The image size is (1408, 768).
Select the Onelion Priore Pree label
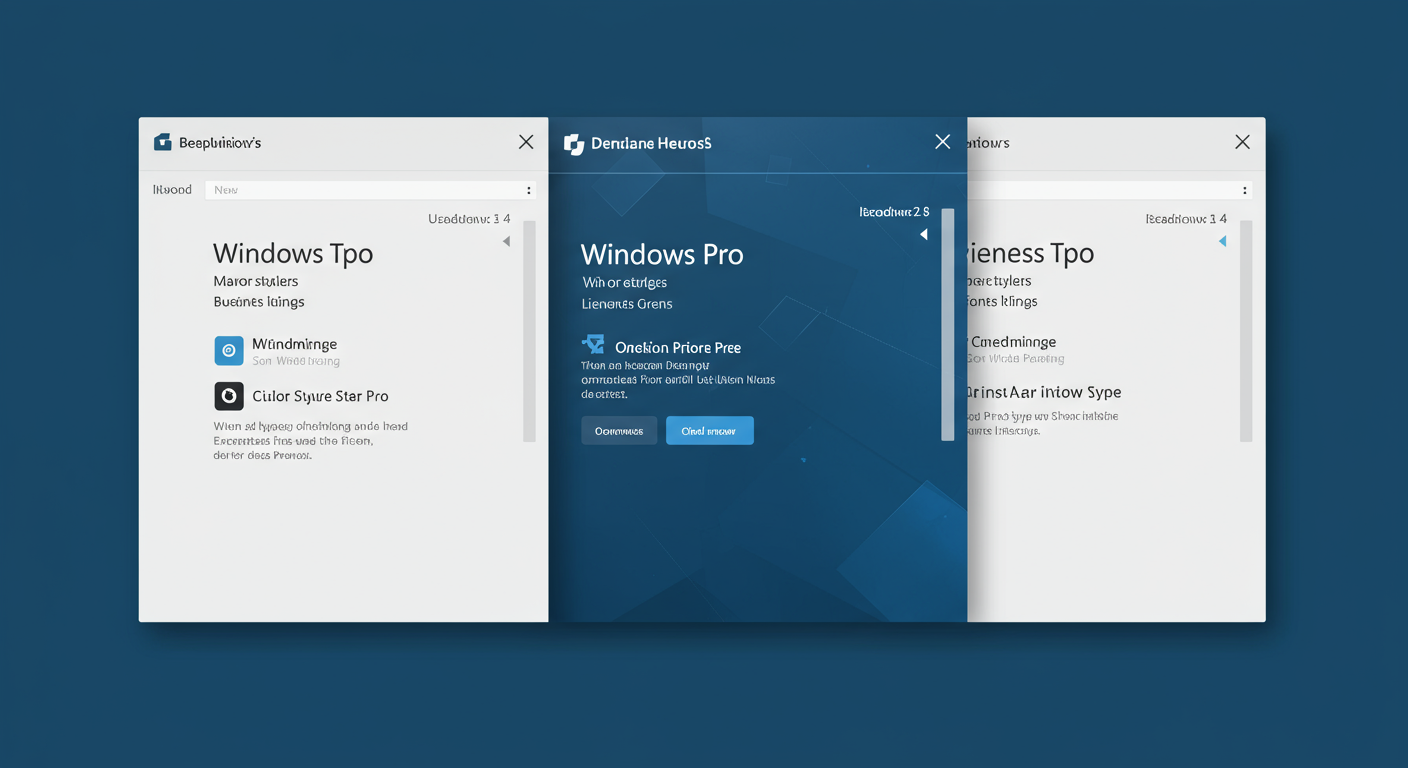[x=678, y=348]
